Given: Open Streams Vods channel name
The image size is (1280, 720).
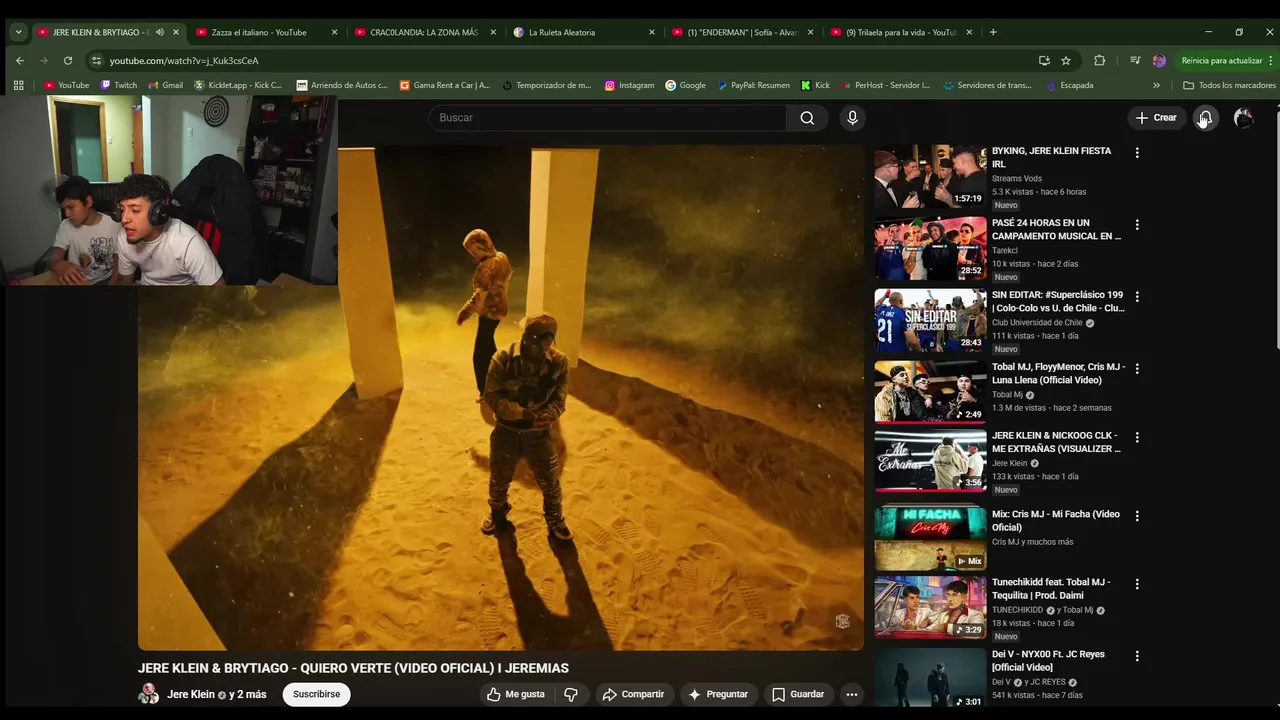Looking at the screenshot, I should pos(1017,179).
